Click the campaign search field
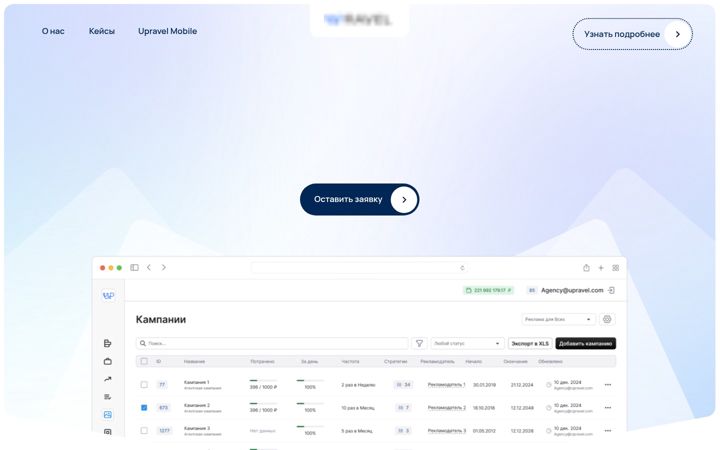Screen dimensions: 720x450 (272, 343)
